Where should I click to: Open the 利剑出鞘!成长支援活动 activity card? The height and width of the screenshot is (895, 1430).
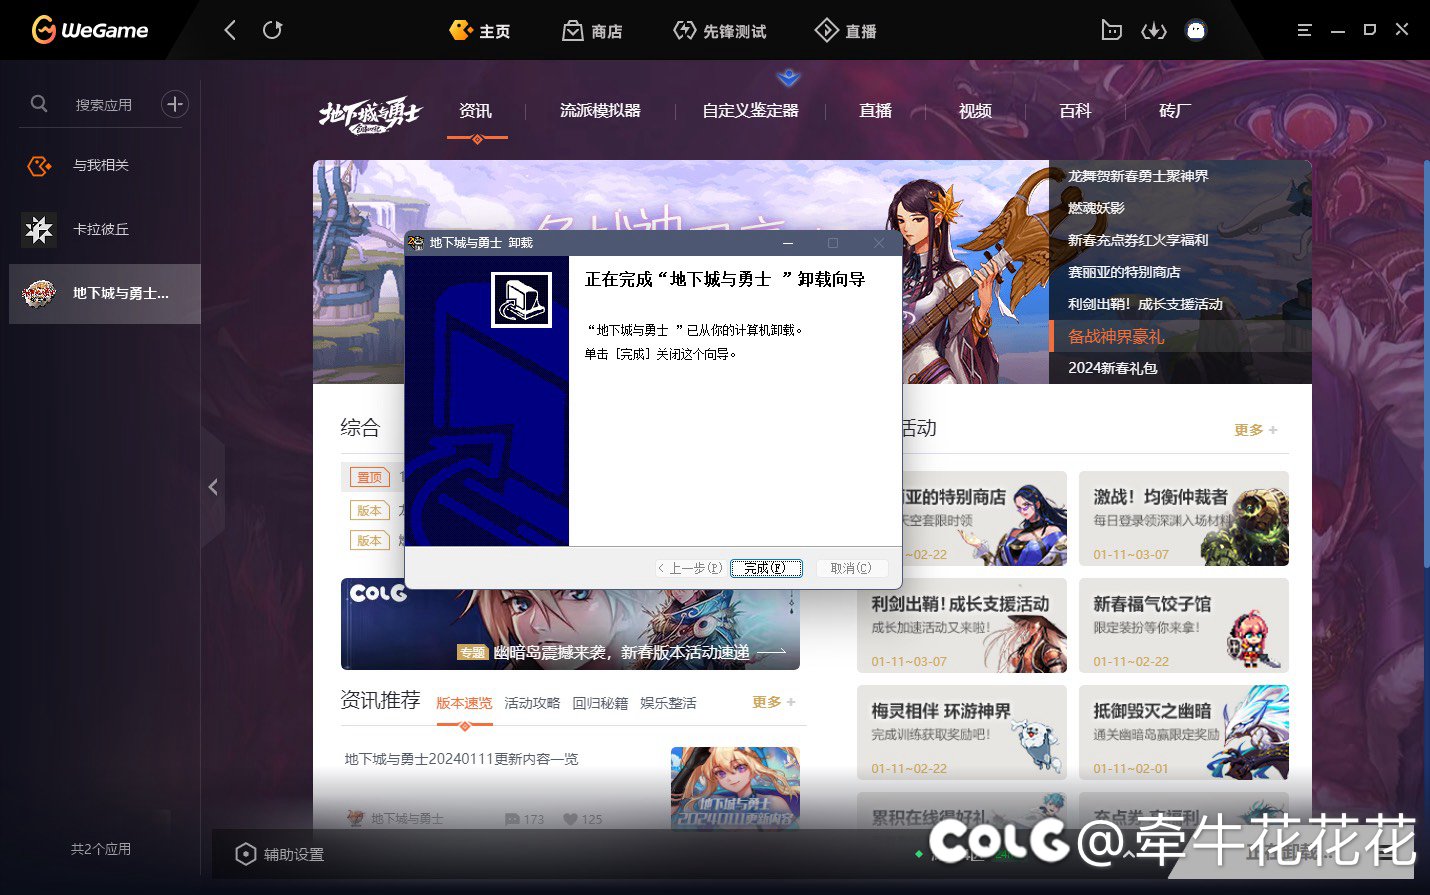(x=962, y=626)
